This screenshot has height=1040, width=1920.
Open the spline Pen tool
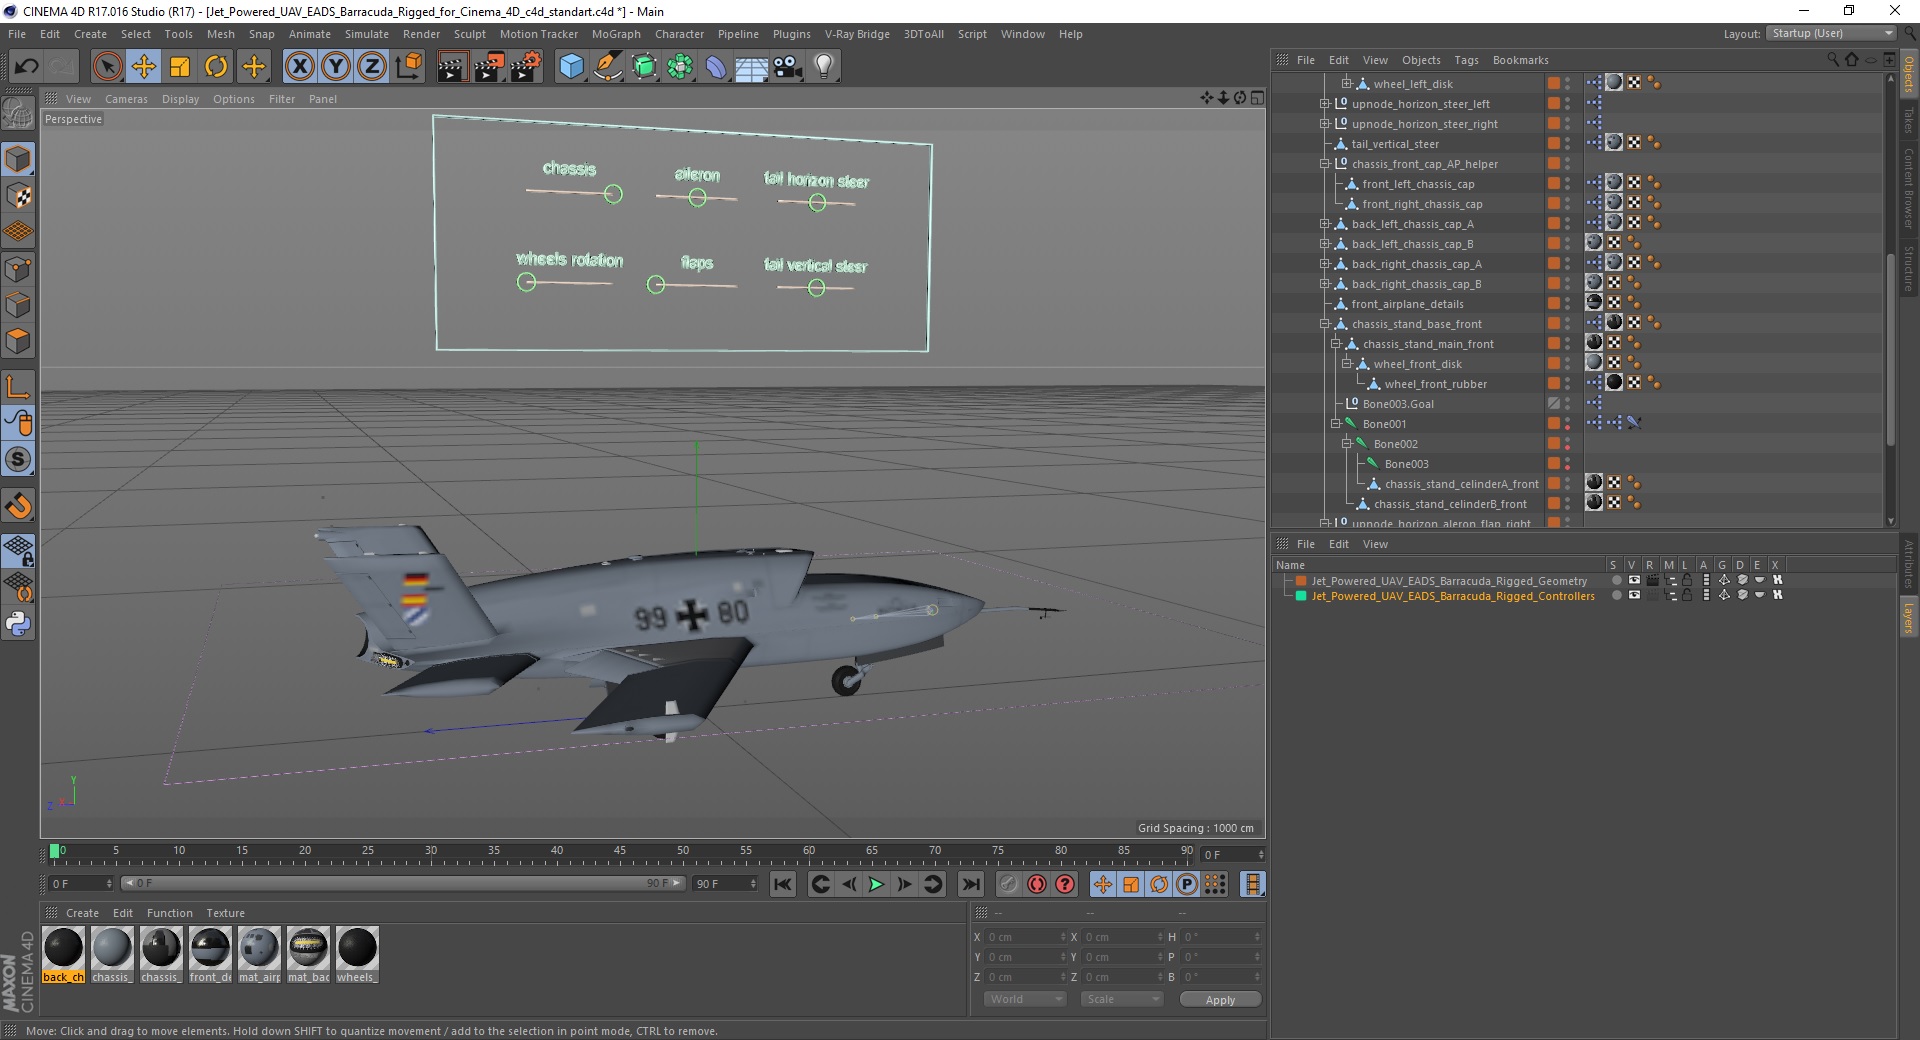[x=607, y=67]
